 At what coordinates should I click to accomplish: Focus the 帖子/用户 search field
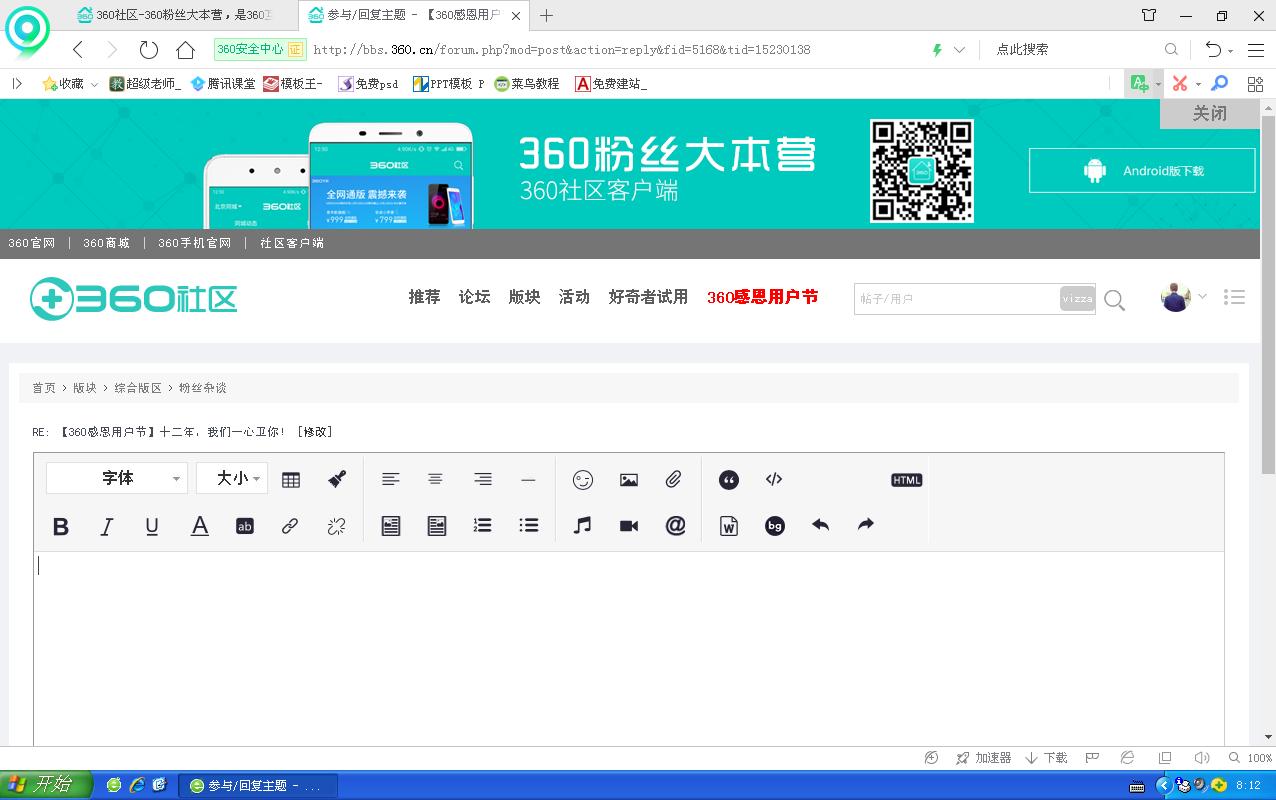click(x=956, y=298)
